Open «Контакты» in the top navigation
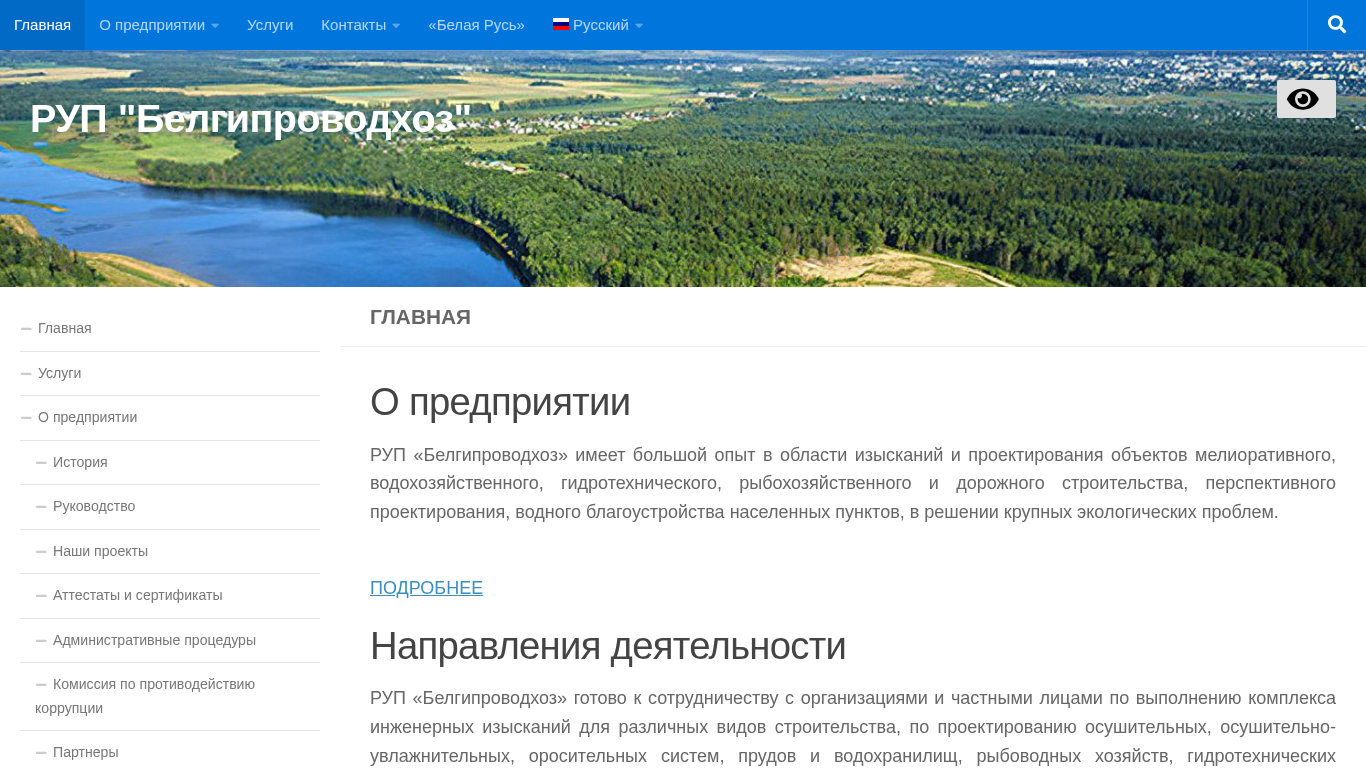Screen dimensions: 1366x768 (x=353, y=24)
